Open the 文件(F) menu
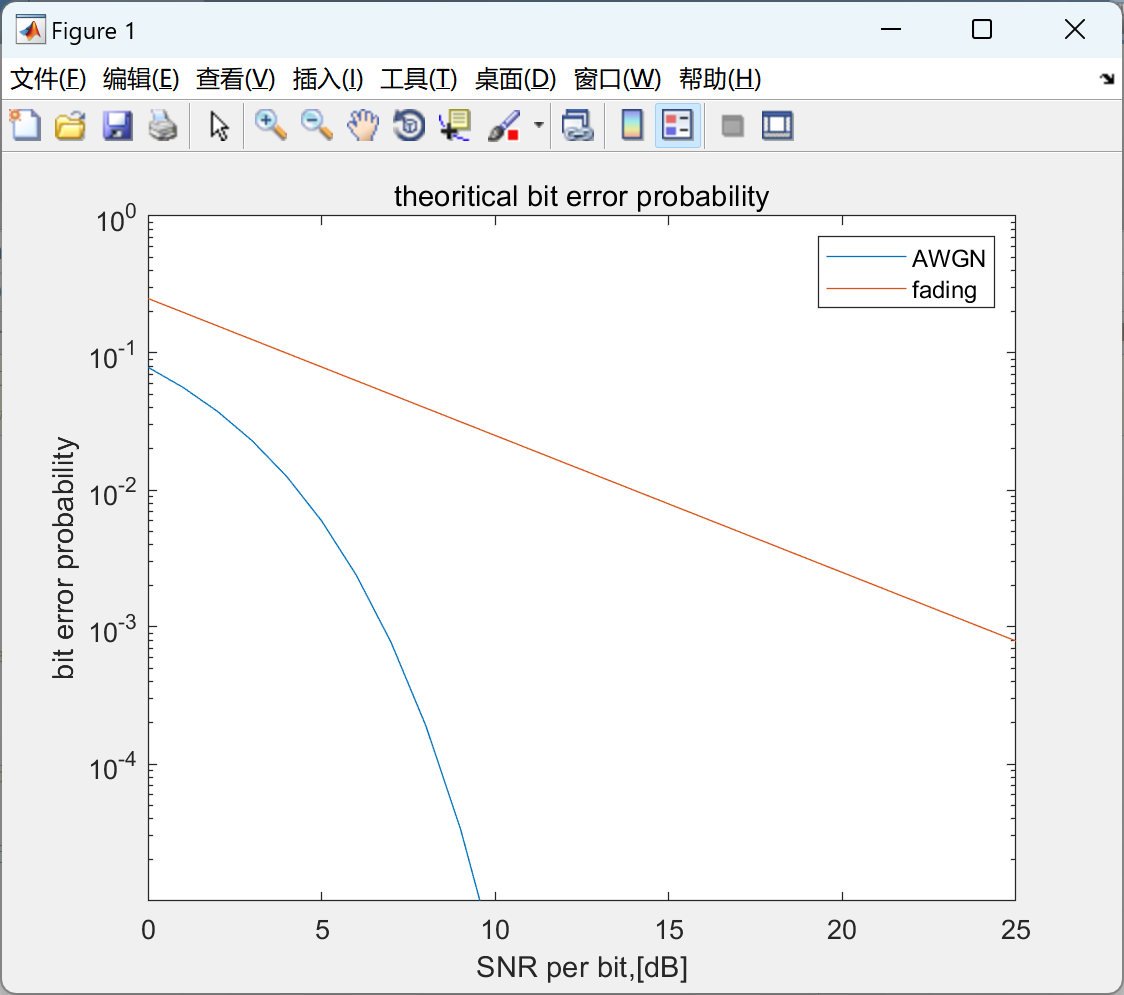 pos(48,79)
